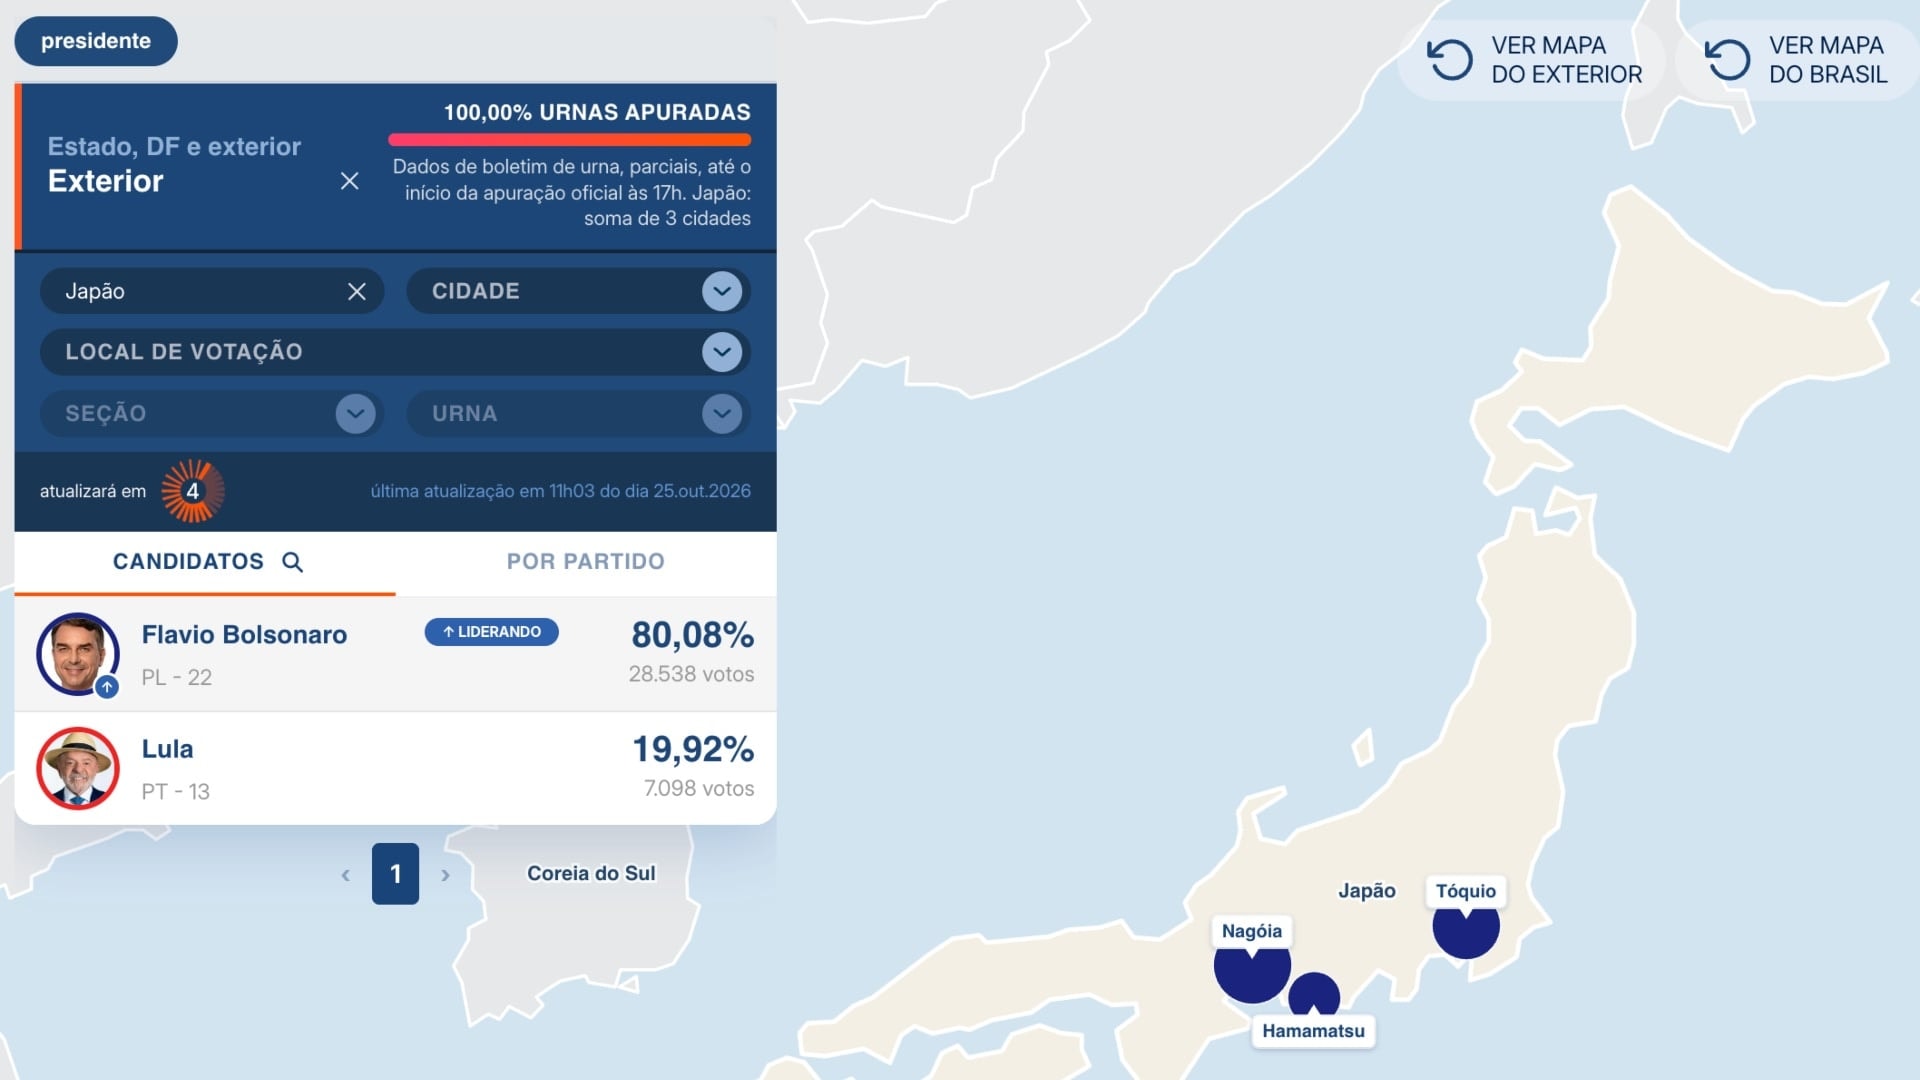Click the LIDERANDO badge
This screenshot has width=1920, height=1080.
pos(491,632)
